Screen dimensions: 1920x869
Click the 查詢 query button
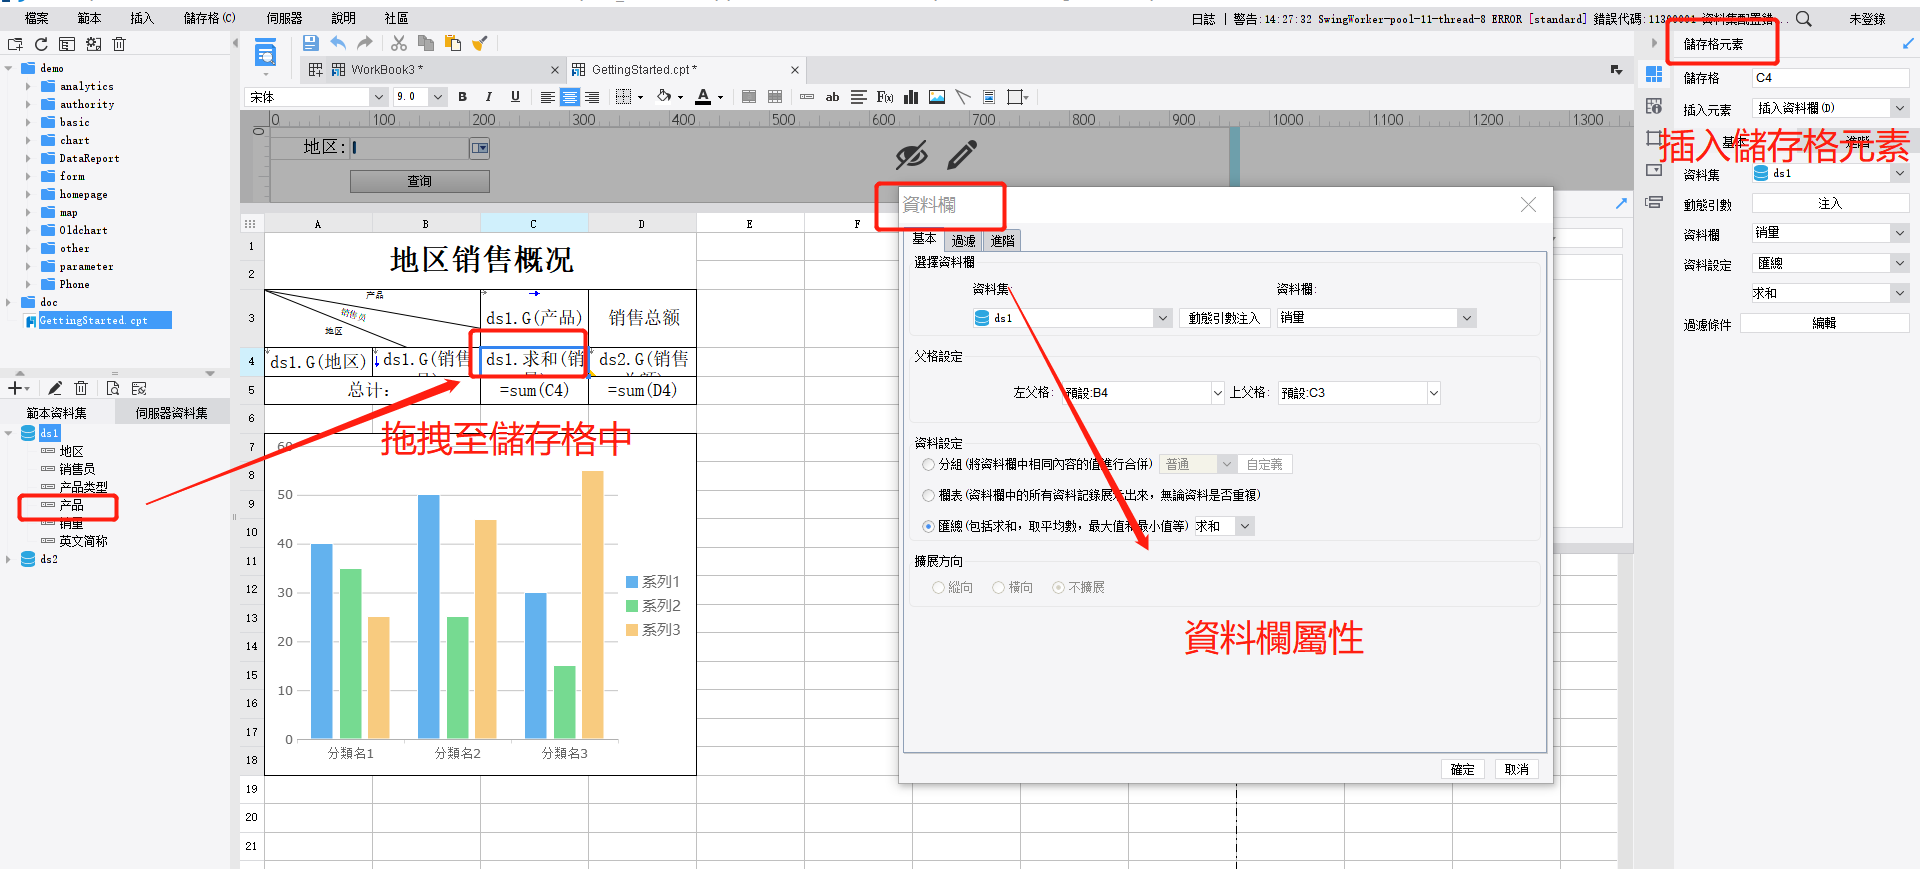(x=420, y=182)
